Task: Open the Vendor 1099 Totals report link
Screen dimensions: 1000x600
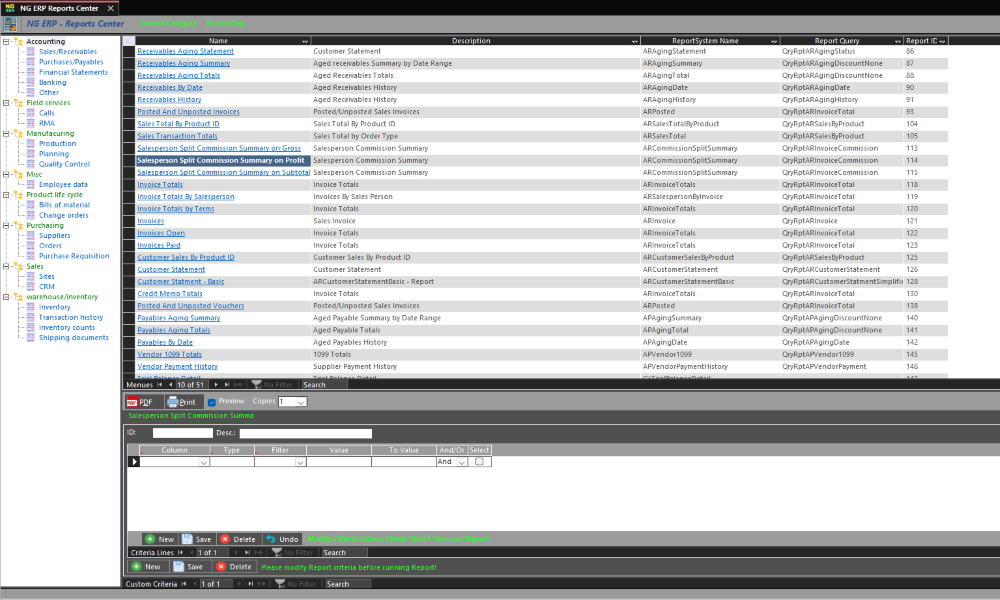Action: coord(169,354)
